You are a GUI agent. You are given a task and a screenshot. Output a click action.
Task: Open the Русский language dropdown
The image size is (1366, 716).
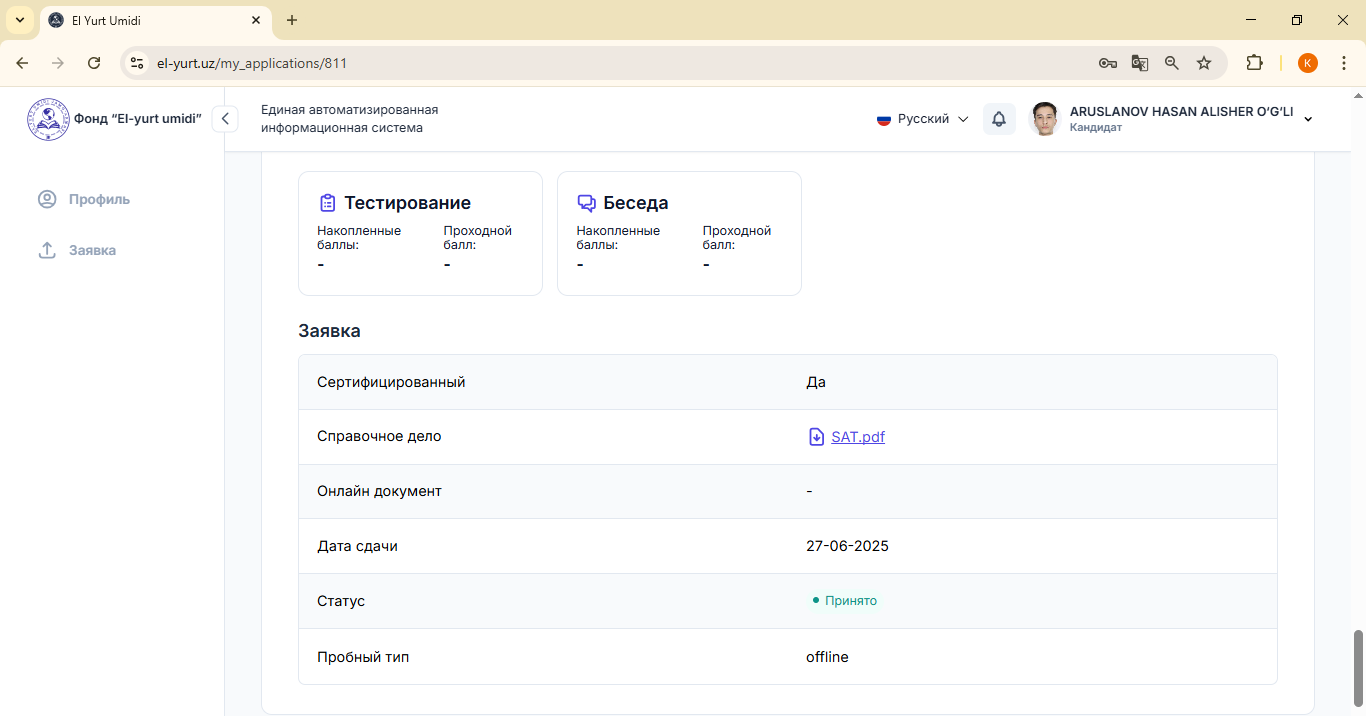923,119
